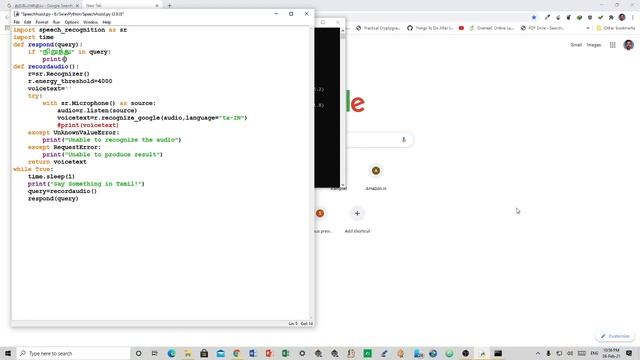Close the New Tab tab in Chrome
This screenshot has width=640, height=360.
pos(157,6)
